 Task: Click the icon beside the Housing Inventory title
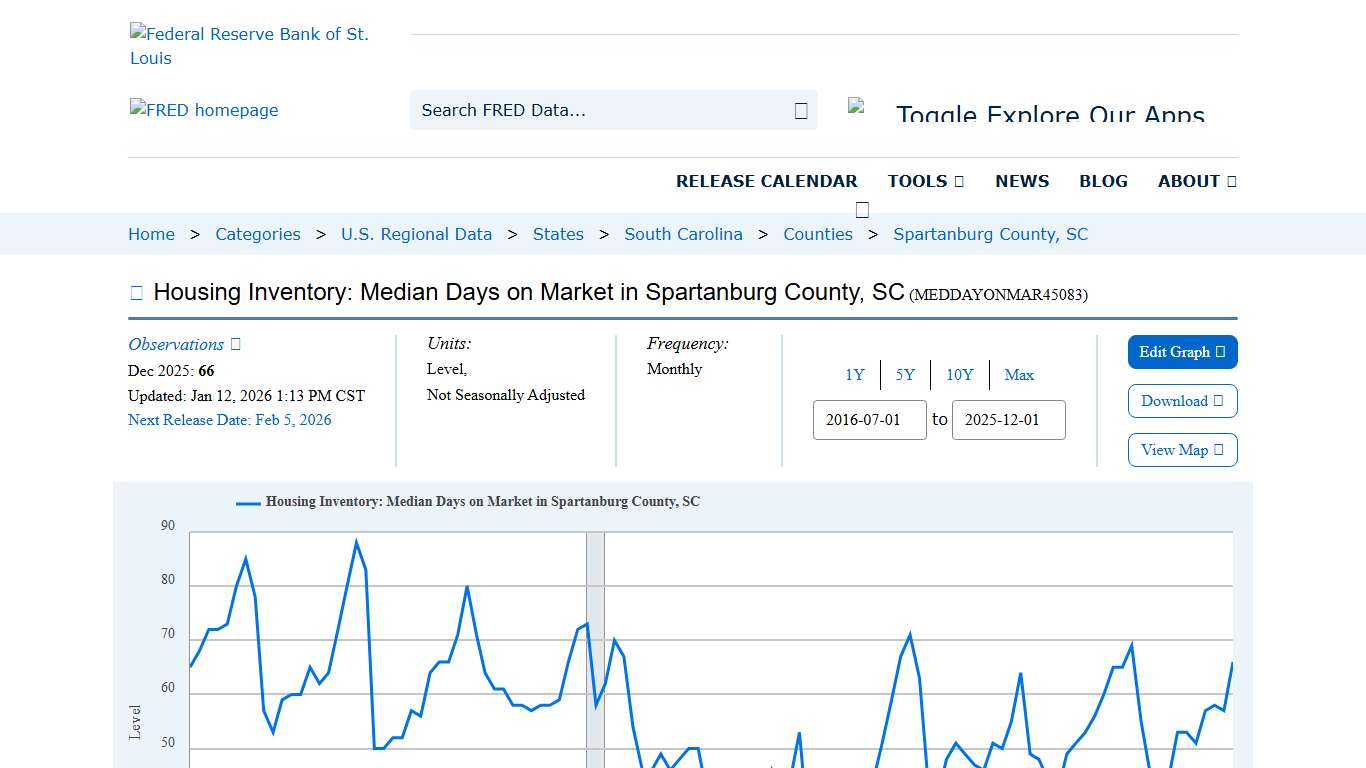point(136,292)
